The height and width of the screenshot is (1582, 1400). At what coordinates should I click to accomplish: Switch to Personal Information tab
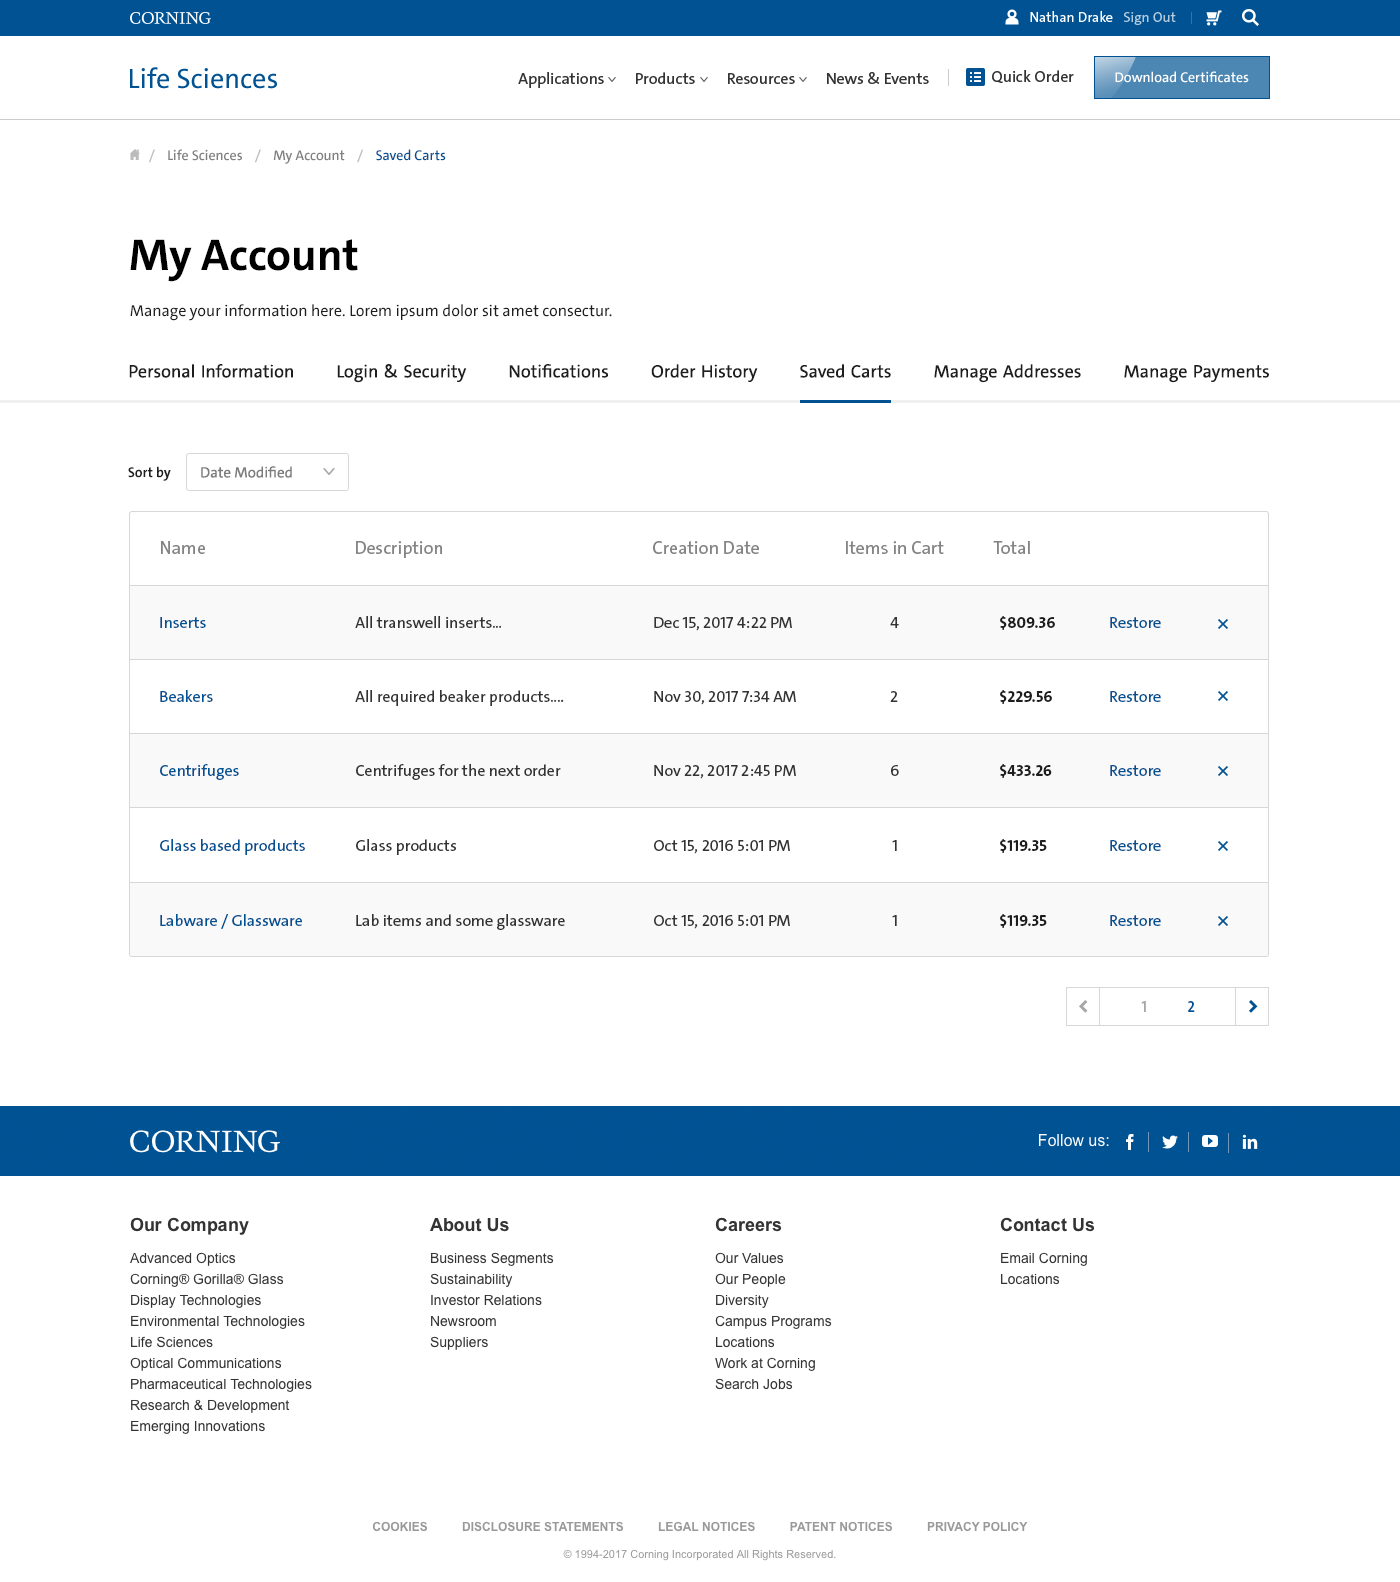[211, 372]
